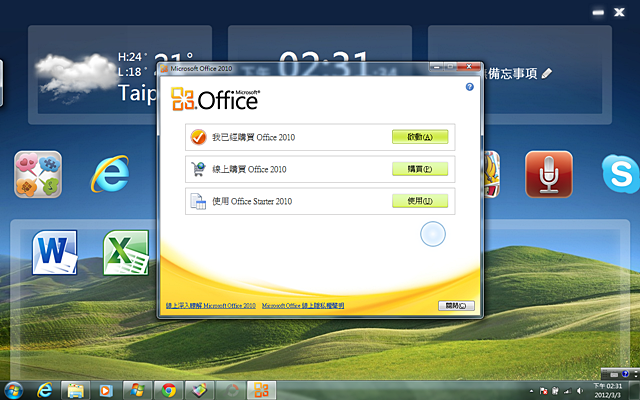Click the 啟動(A) activate button
640x400 pixels.
tap(420, 137)
